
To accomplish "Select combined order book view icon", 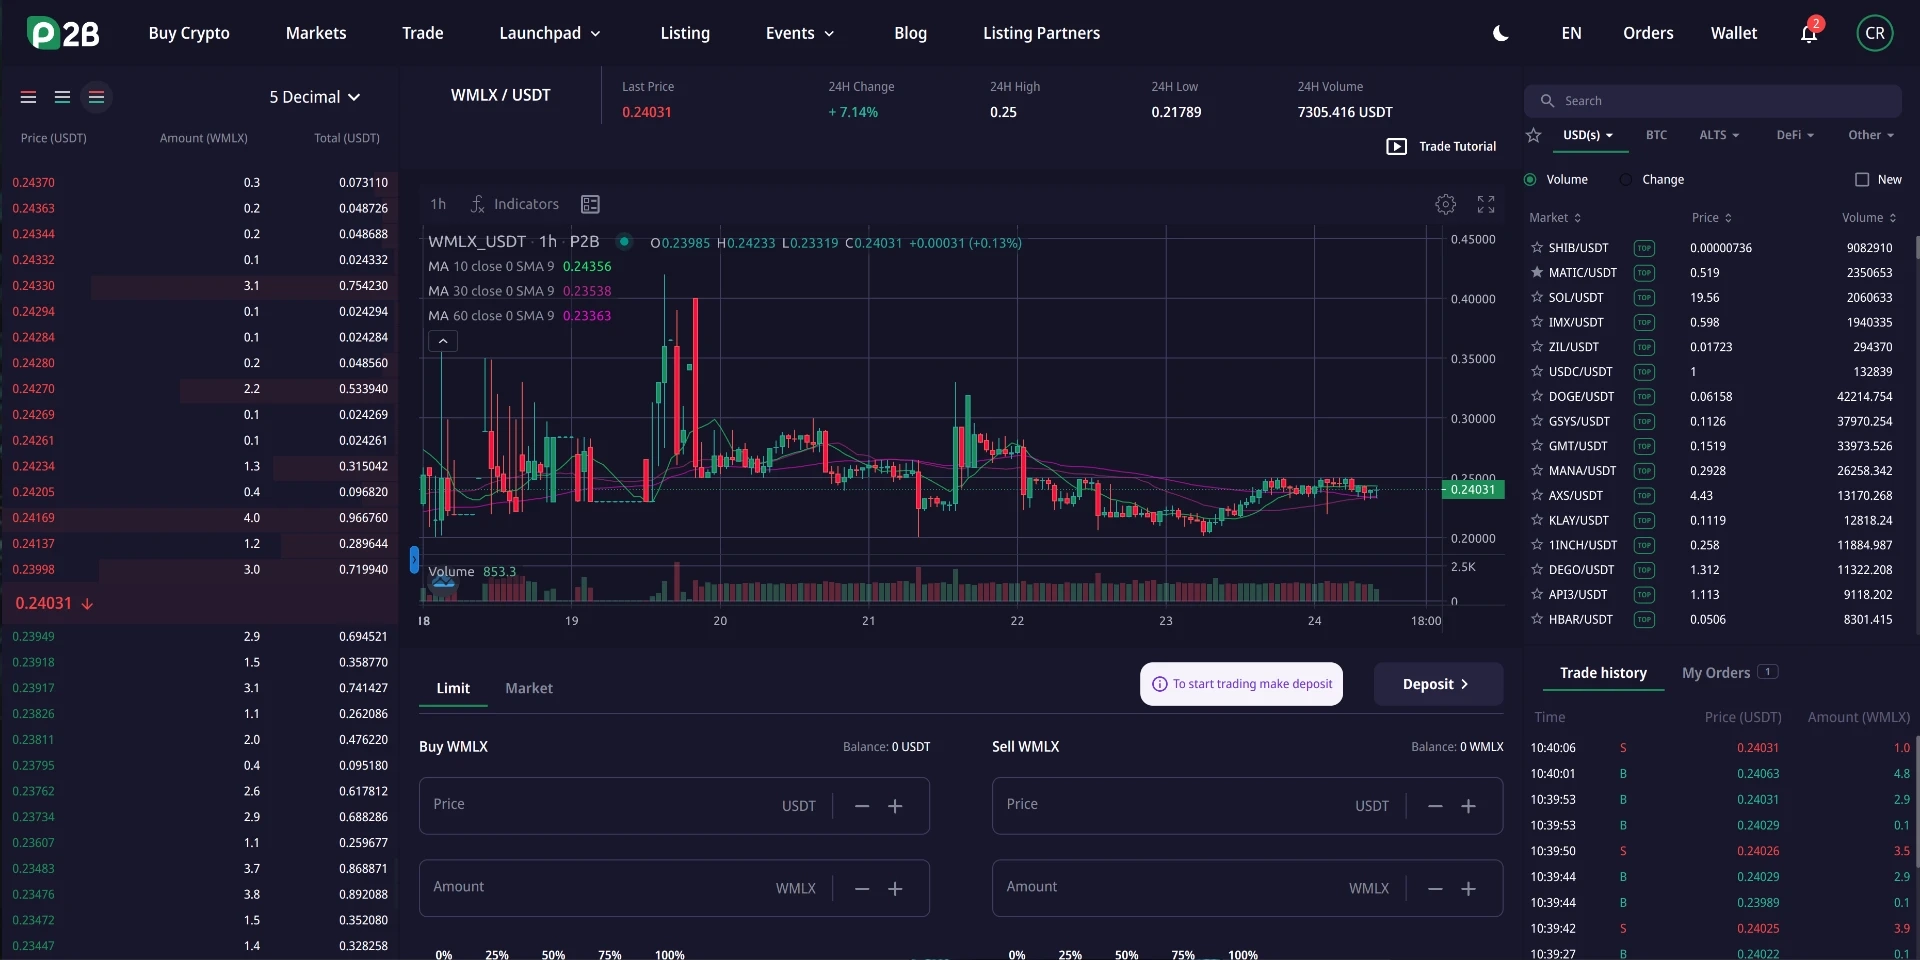I will pos(96,97).
